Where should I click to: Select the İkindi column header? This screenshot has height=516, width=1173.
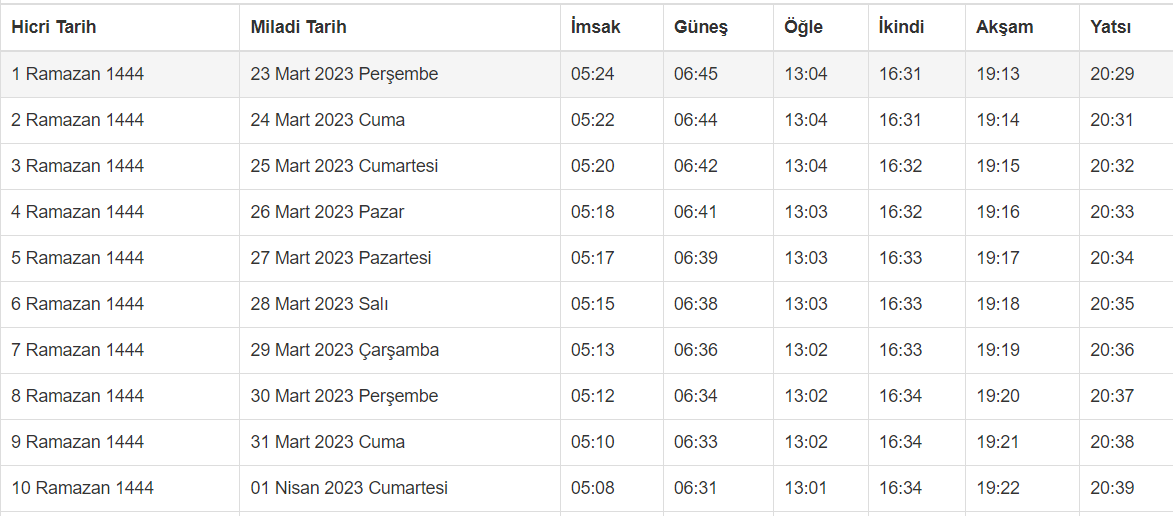click(x=901, y=27)
